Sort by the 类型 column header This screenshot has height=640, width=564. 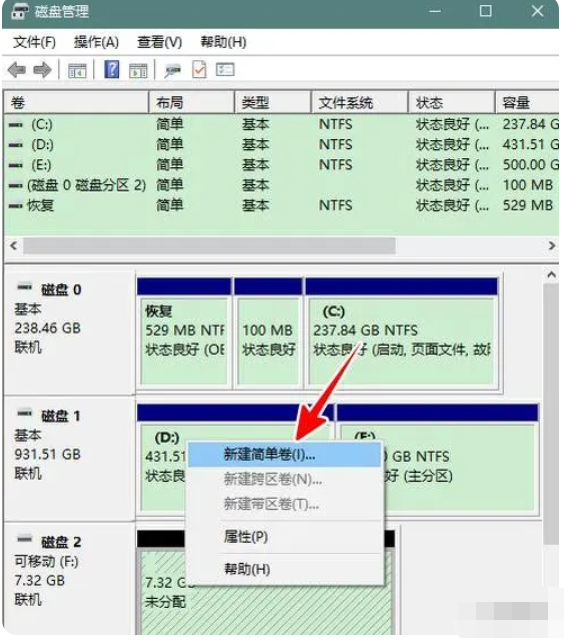click(272, 102)
